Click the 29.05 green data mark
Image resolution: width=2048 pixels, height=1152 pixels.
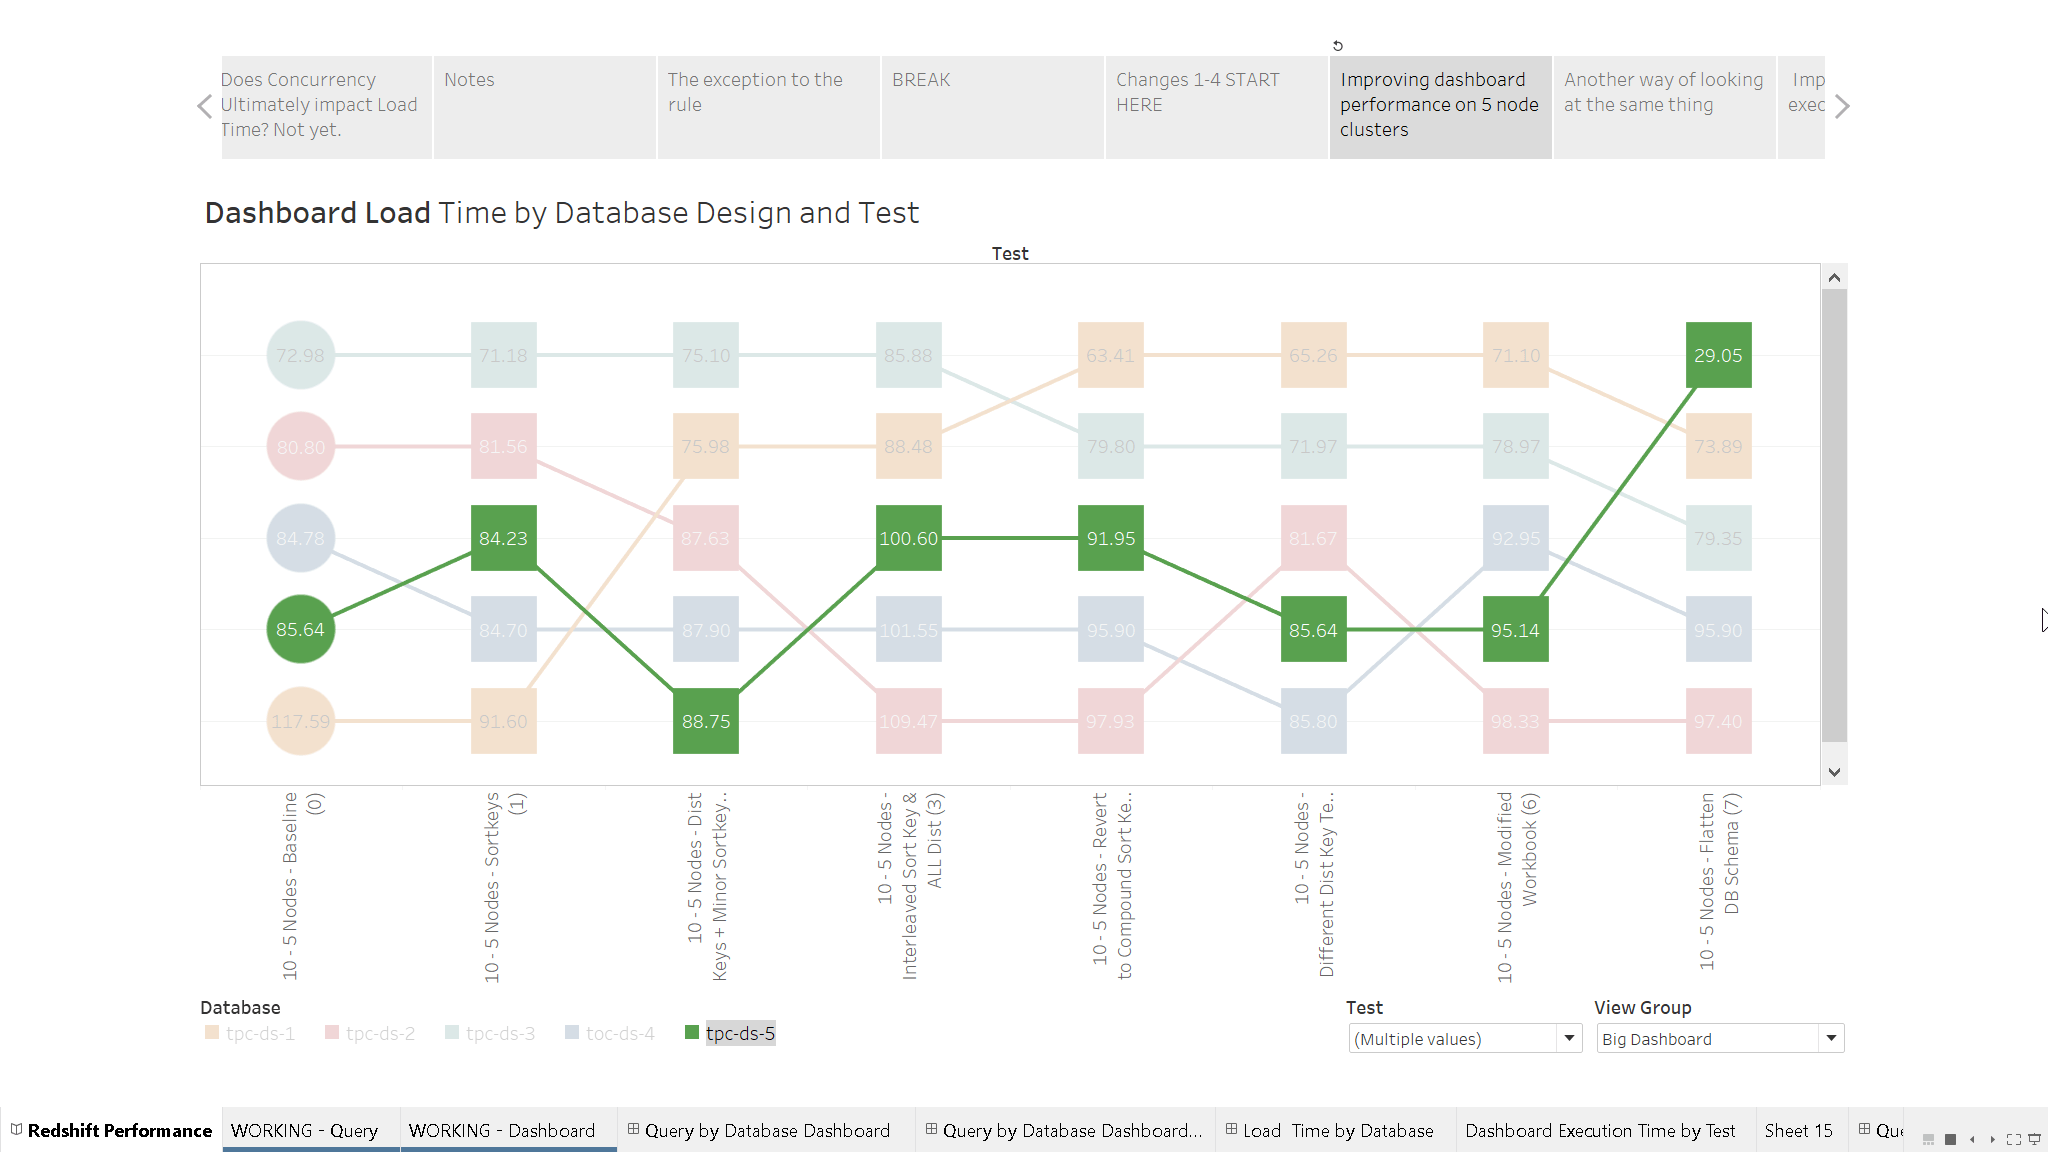coord(1718,355)
